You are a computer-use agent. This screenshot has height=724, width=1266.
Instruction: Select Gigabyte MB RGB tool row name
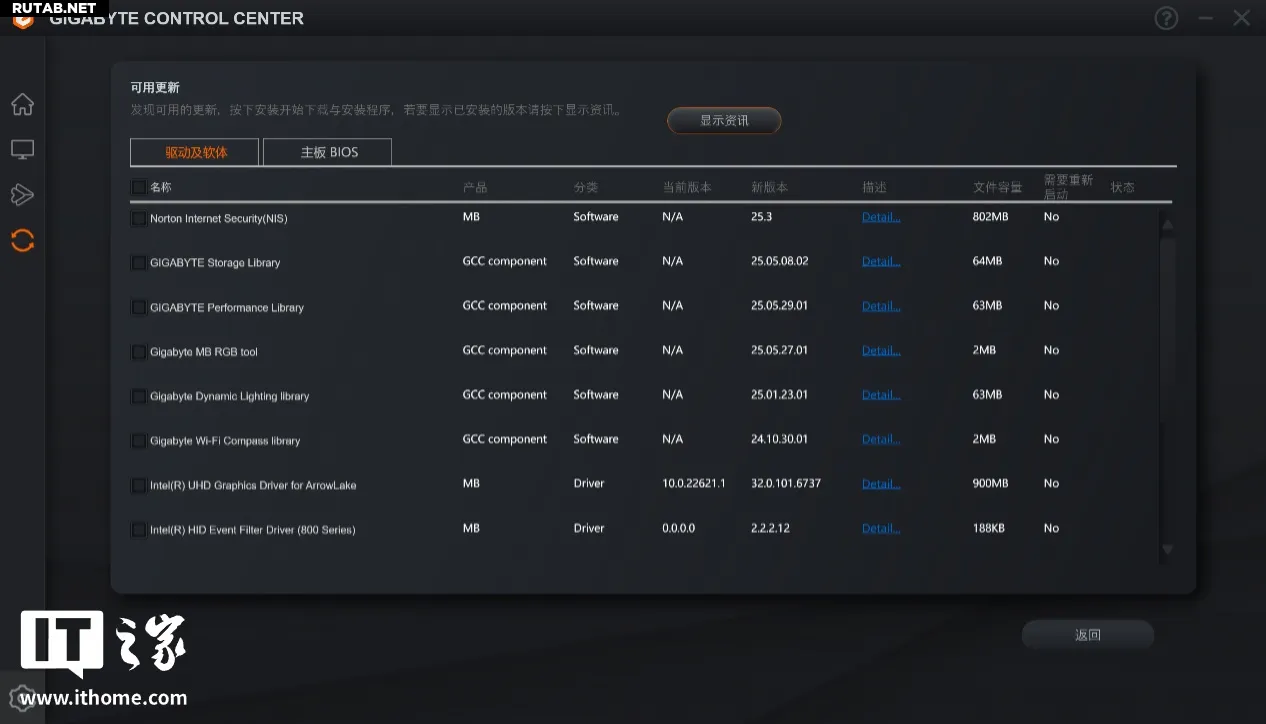point(204,352)
